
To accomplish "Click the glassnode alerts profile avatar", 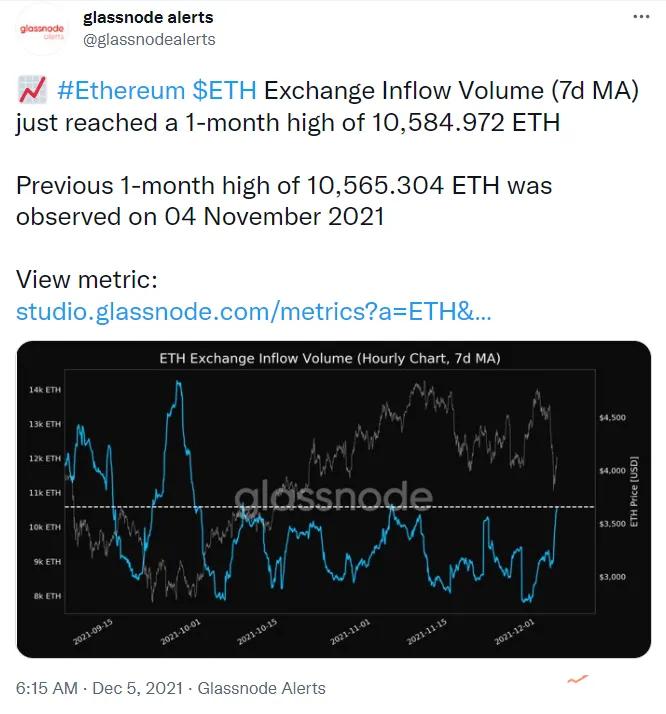I will point(42,31).
